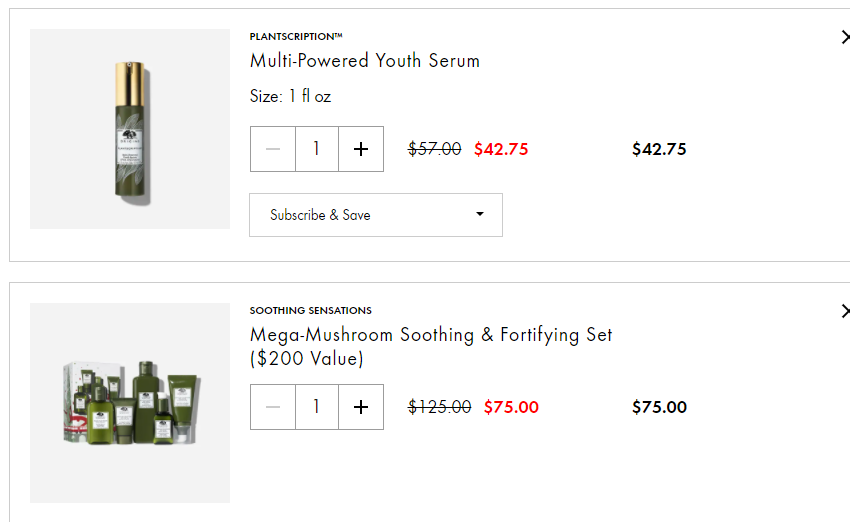
Task: Decrease the Youth Serum quantity with minus
Action: pyautogui.click(x=273, y=149)
